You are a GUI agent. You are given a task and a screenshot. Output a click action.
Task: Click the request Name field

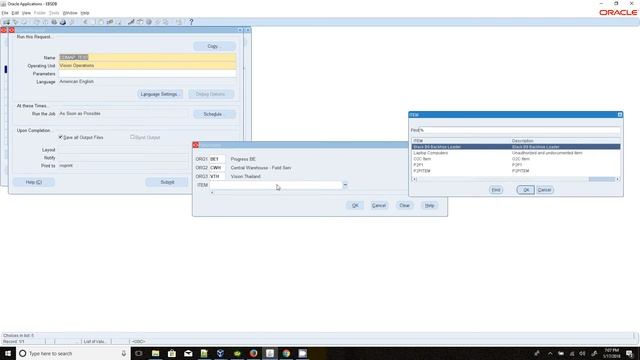[x=147, y=58]
